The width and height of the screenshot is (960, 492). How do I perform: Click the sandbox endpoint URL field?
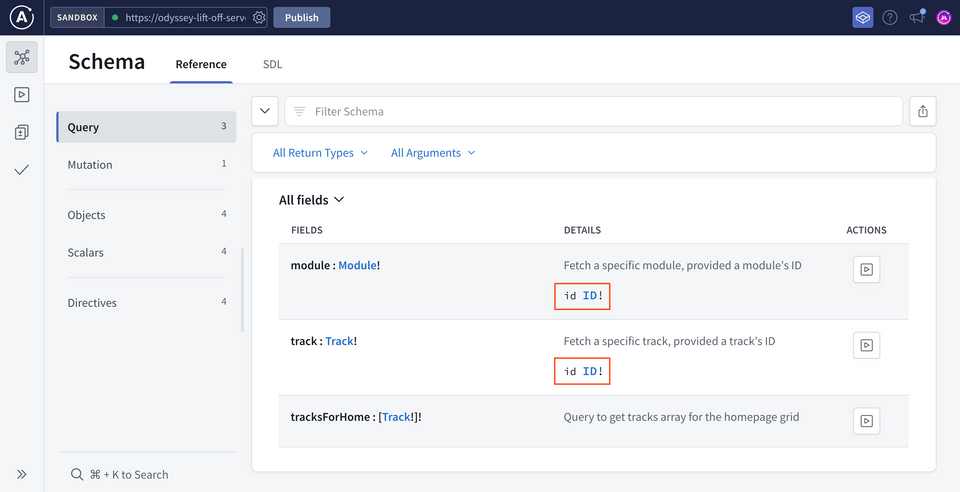click(185, 18)
